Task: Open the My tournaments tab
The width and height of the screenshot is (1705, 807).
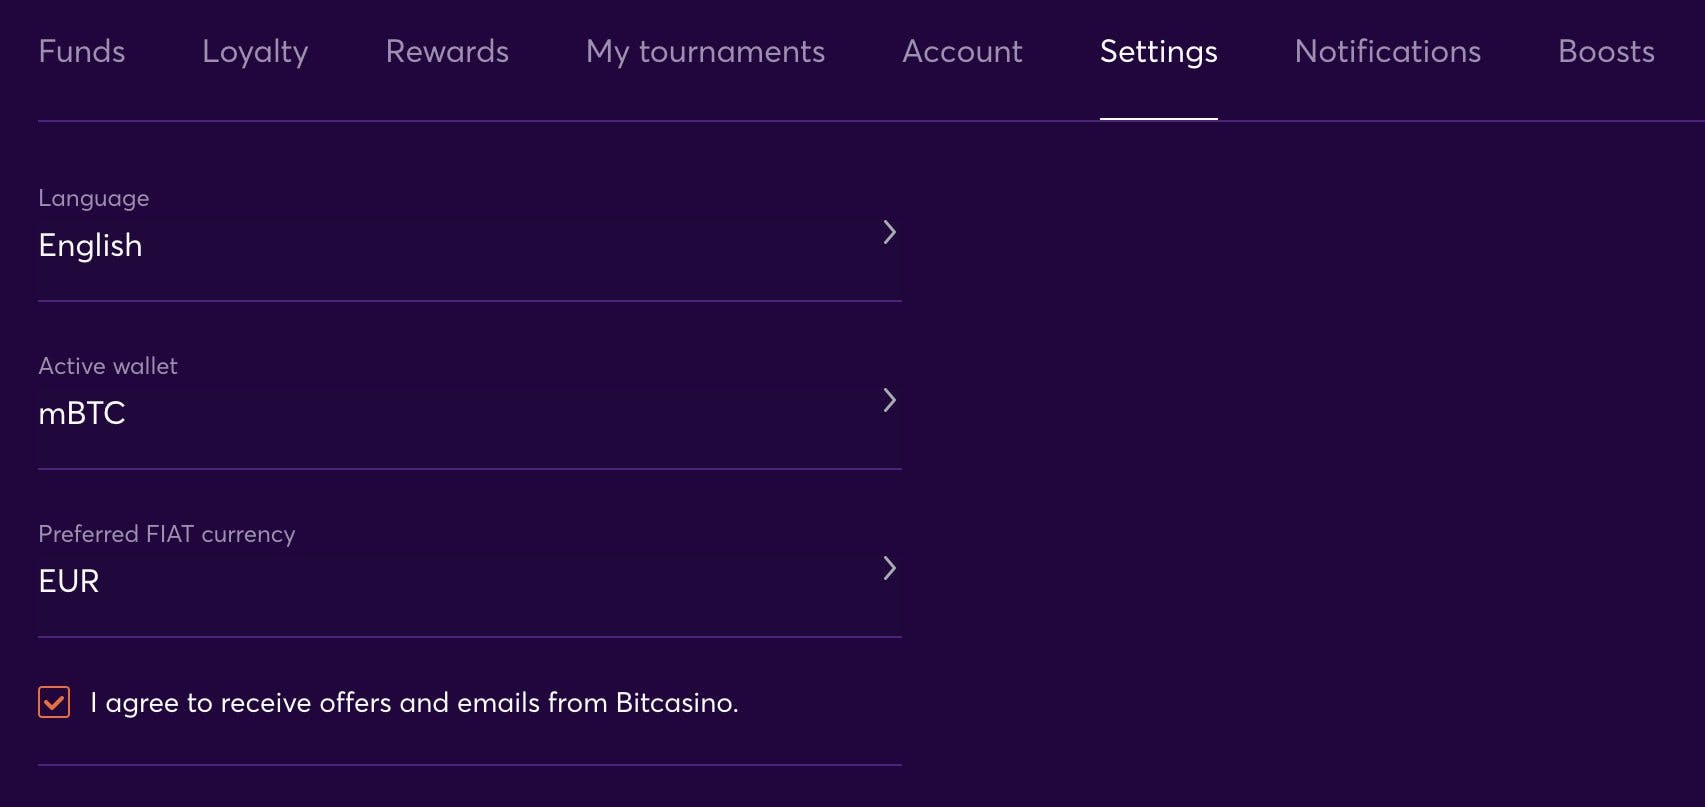Action: 705,52
